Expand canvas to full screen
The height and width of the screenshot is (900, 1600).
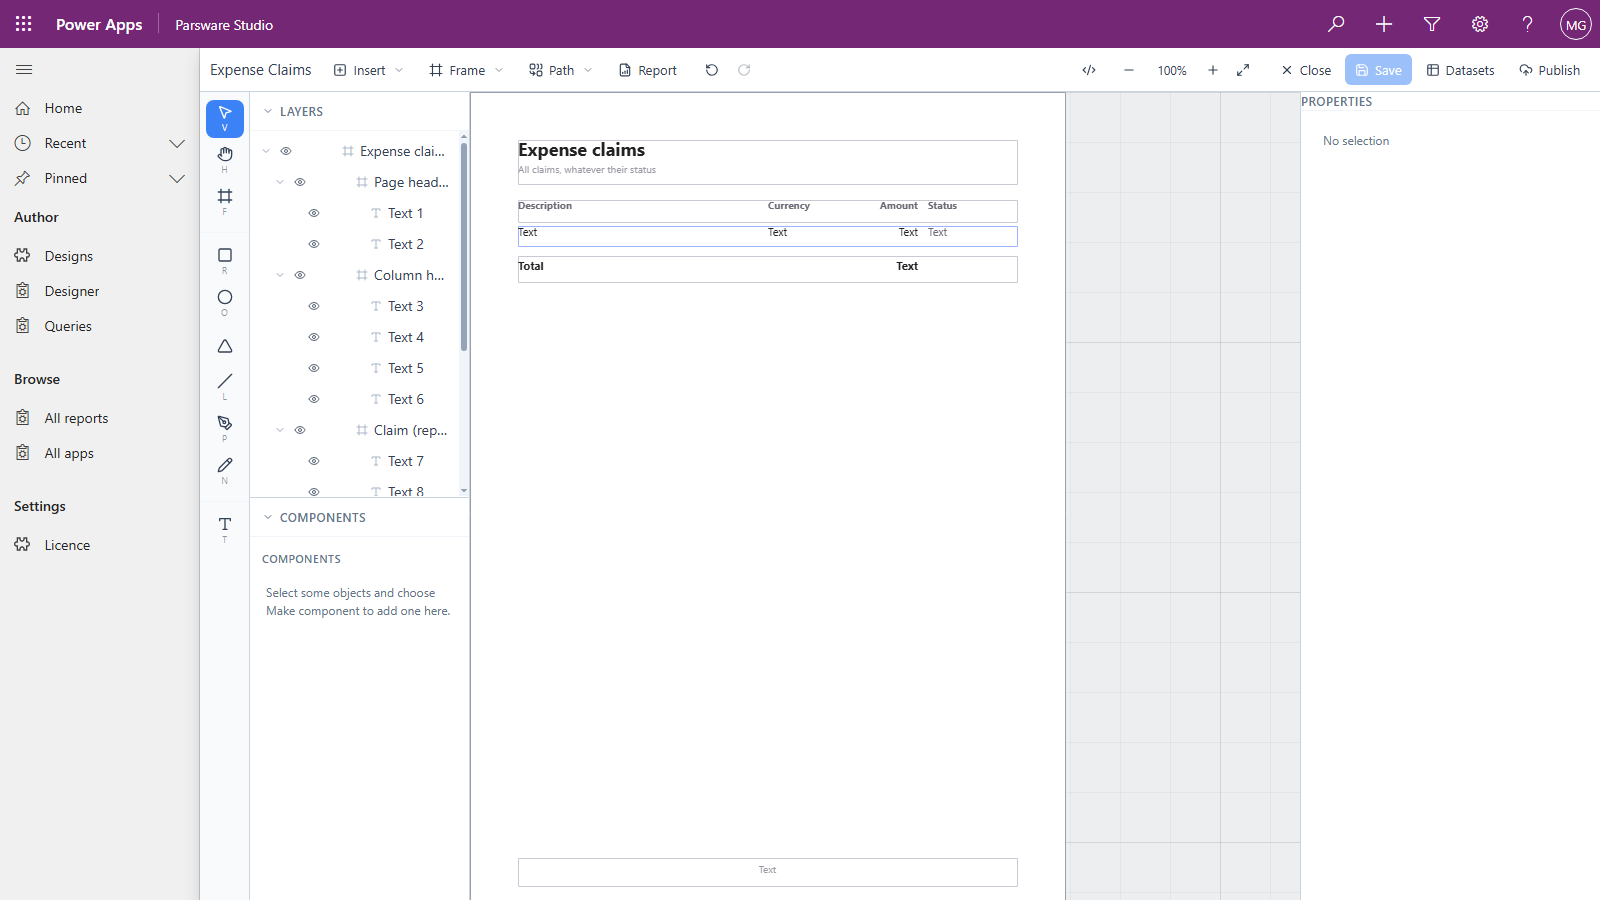1243,70
